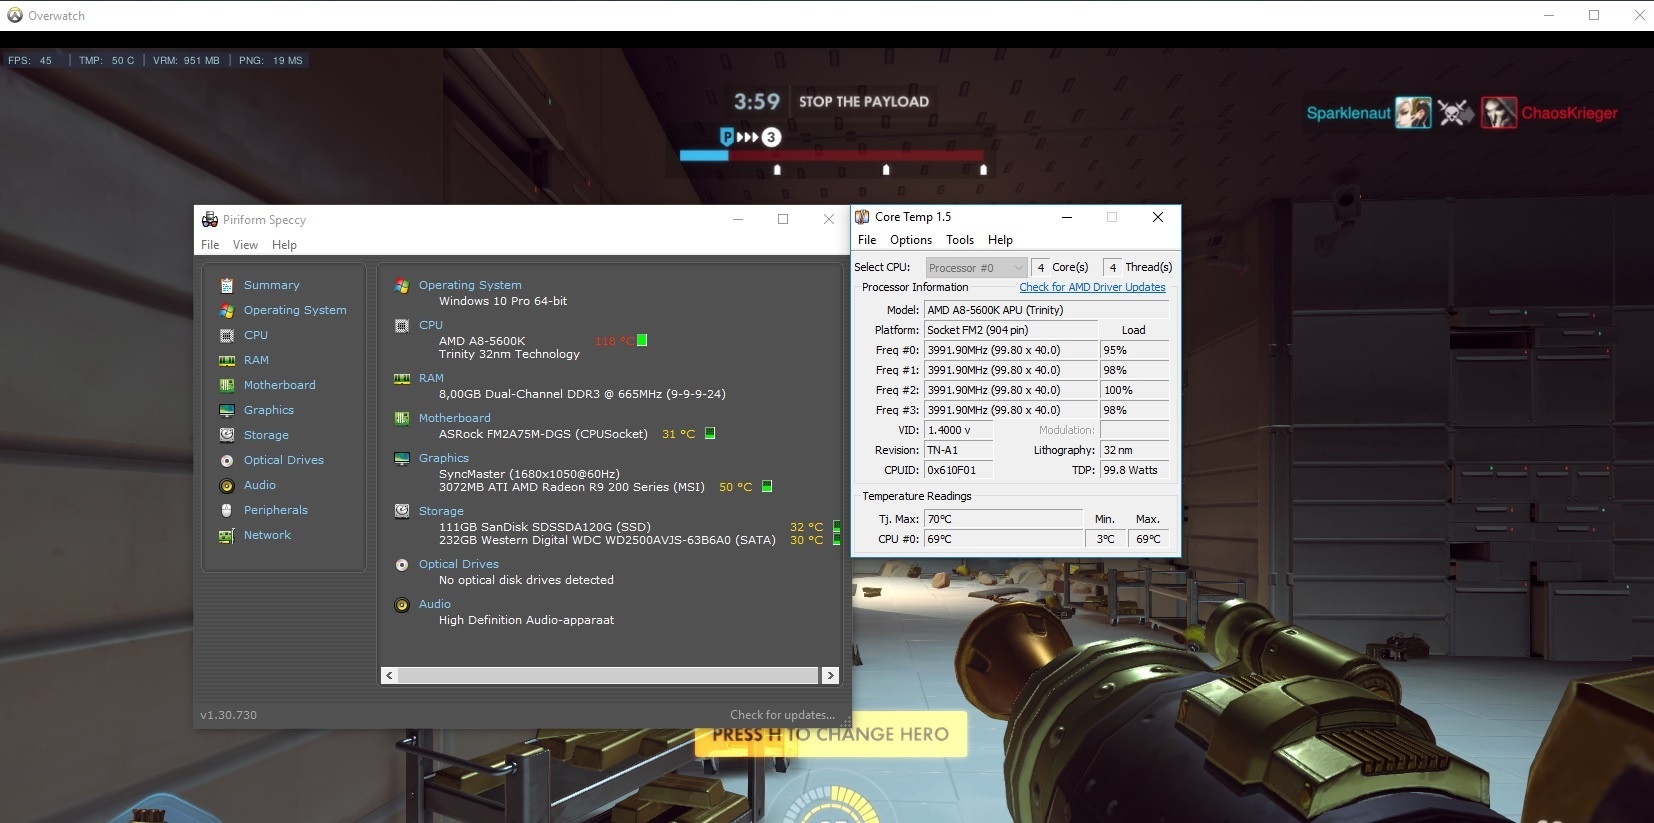This screenshot has height=823, width=1654.
Task: Click the horizontal scrollbar track in Speccy
Action: [609, 676]
